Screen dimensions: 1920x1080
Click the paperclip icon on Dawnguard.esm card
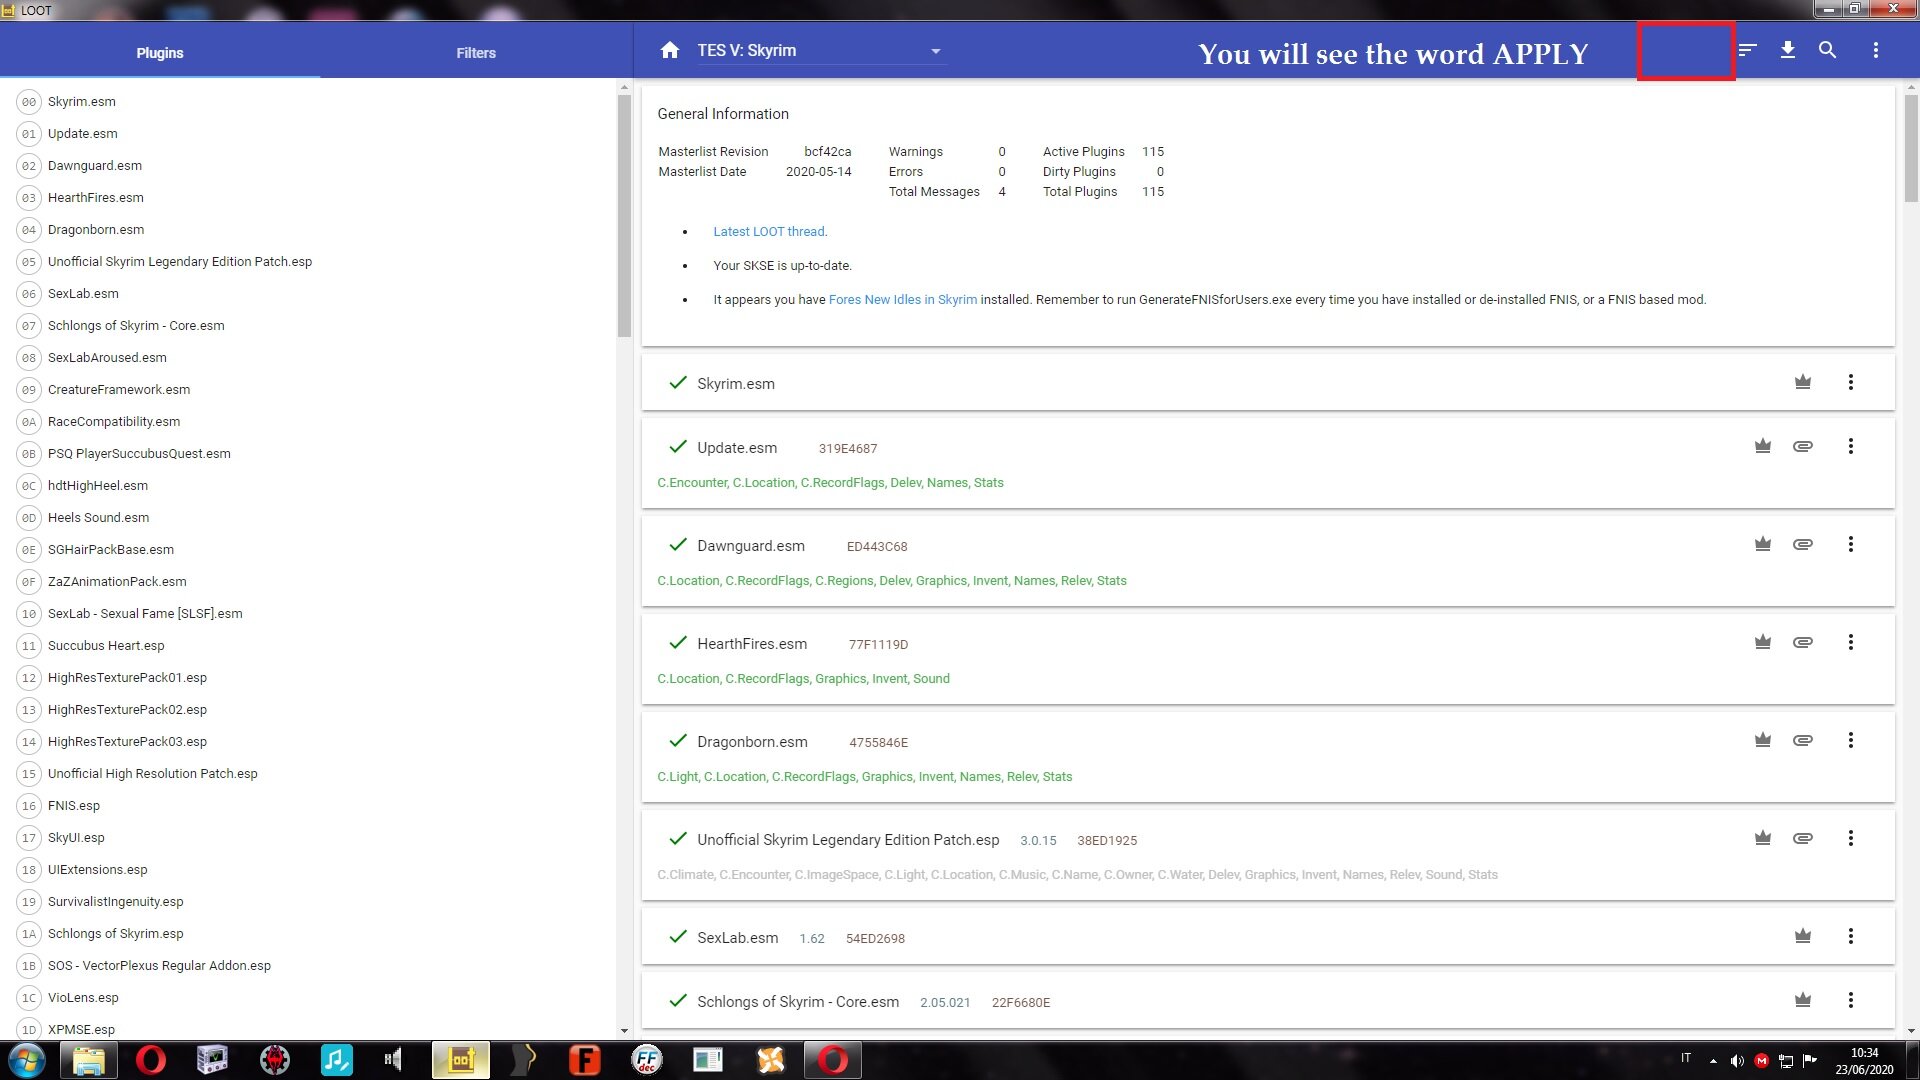pos(1803,544)
